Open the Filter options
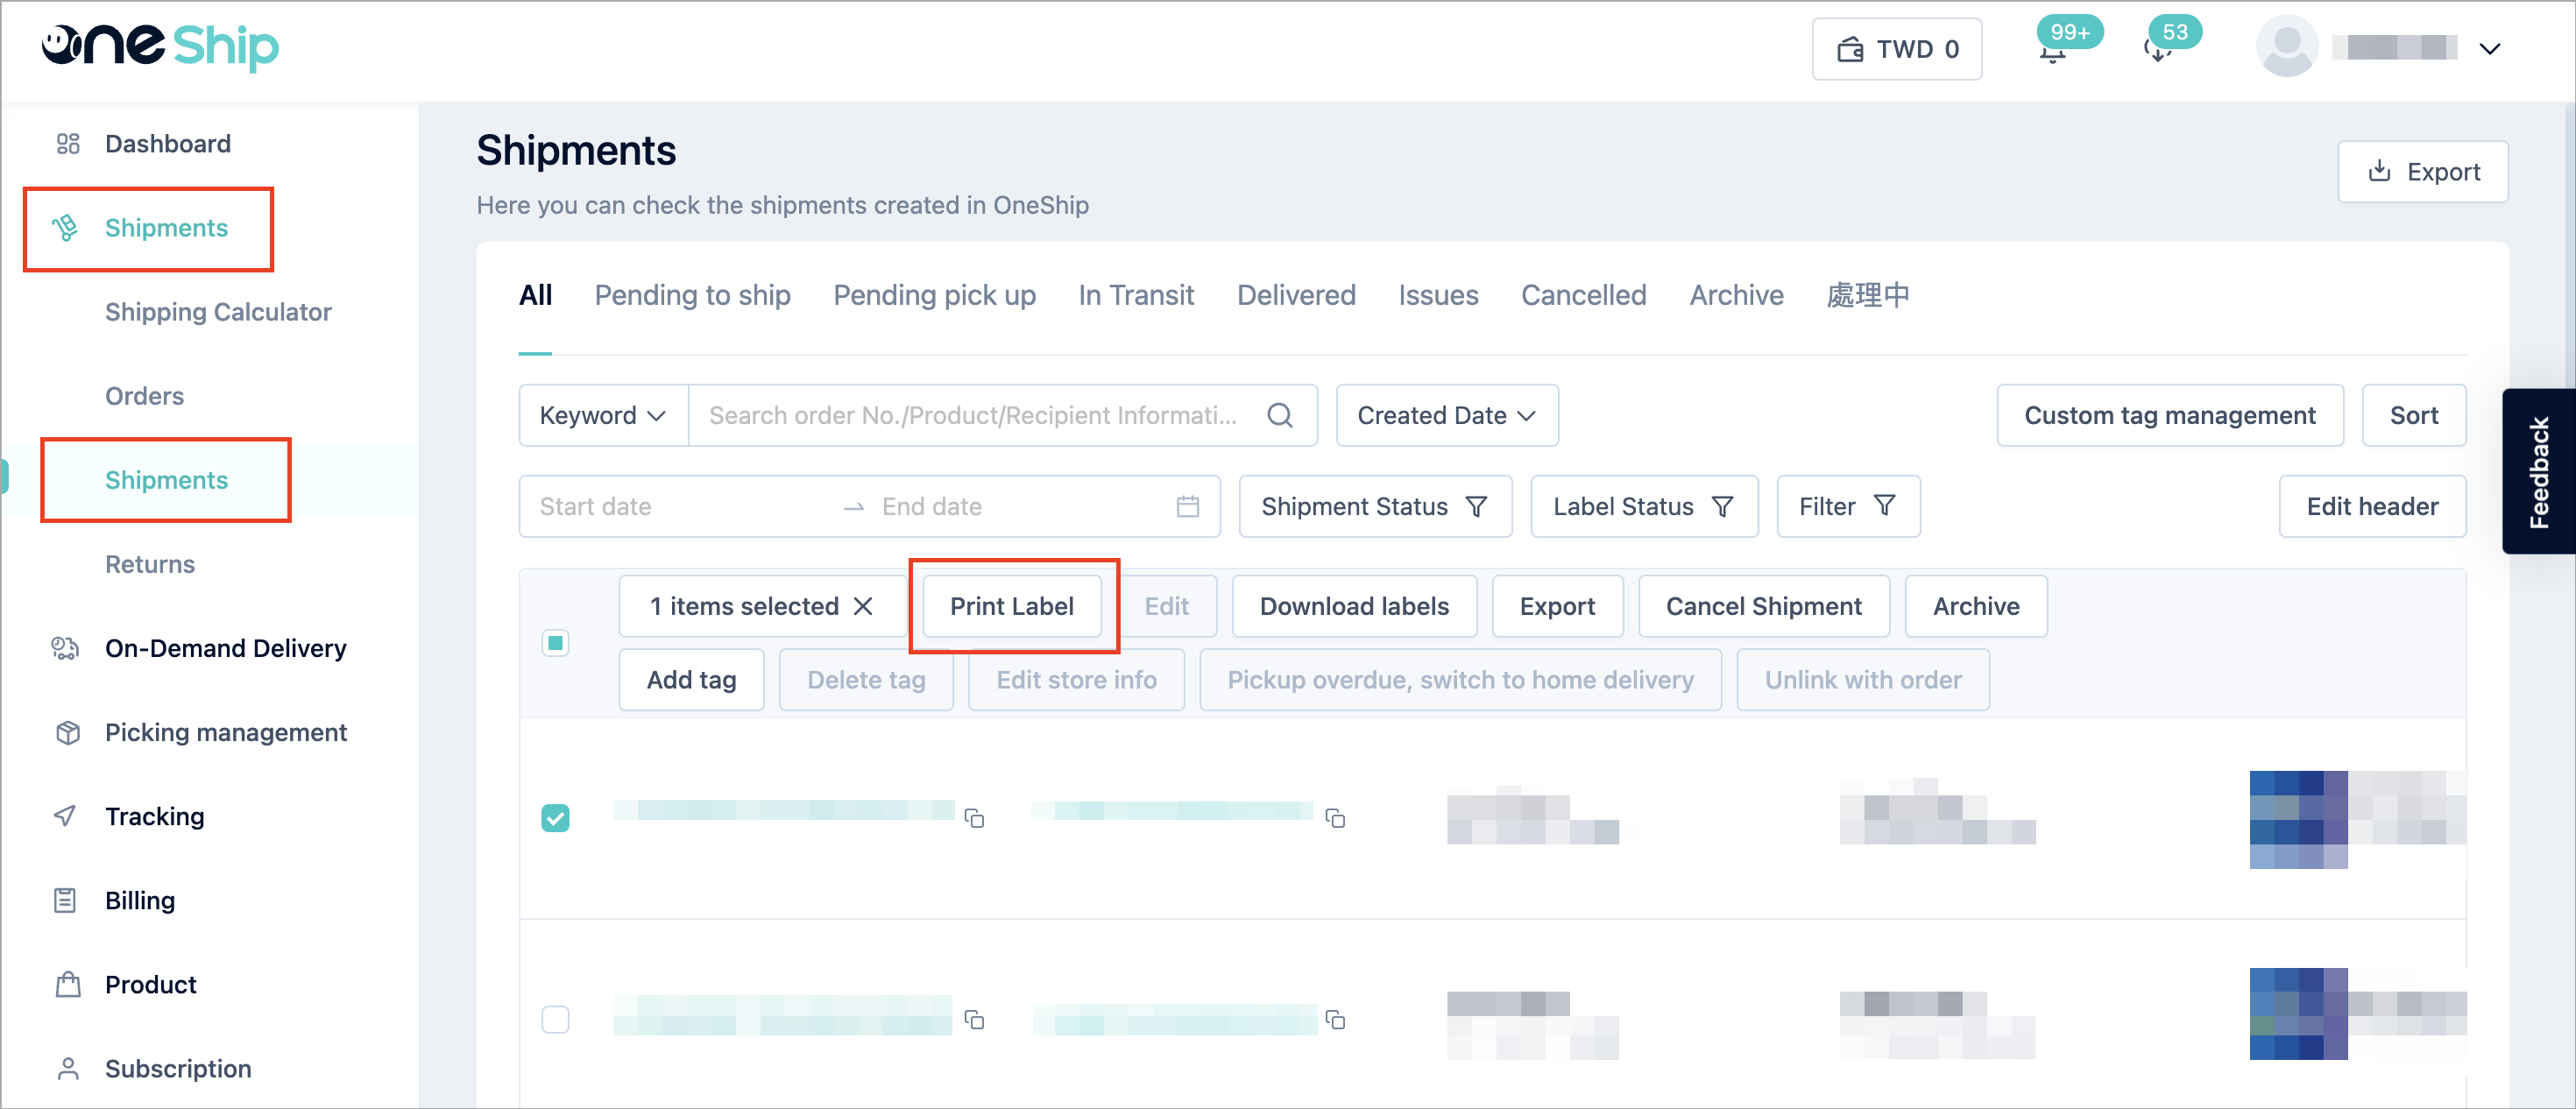 (1847, 506)
